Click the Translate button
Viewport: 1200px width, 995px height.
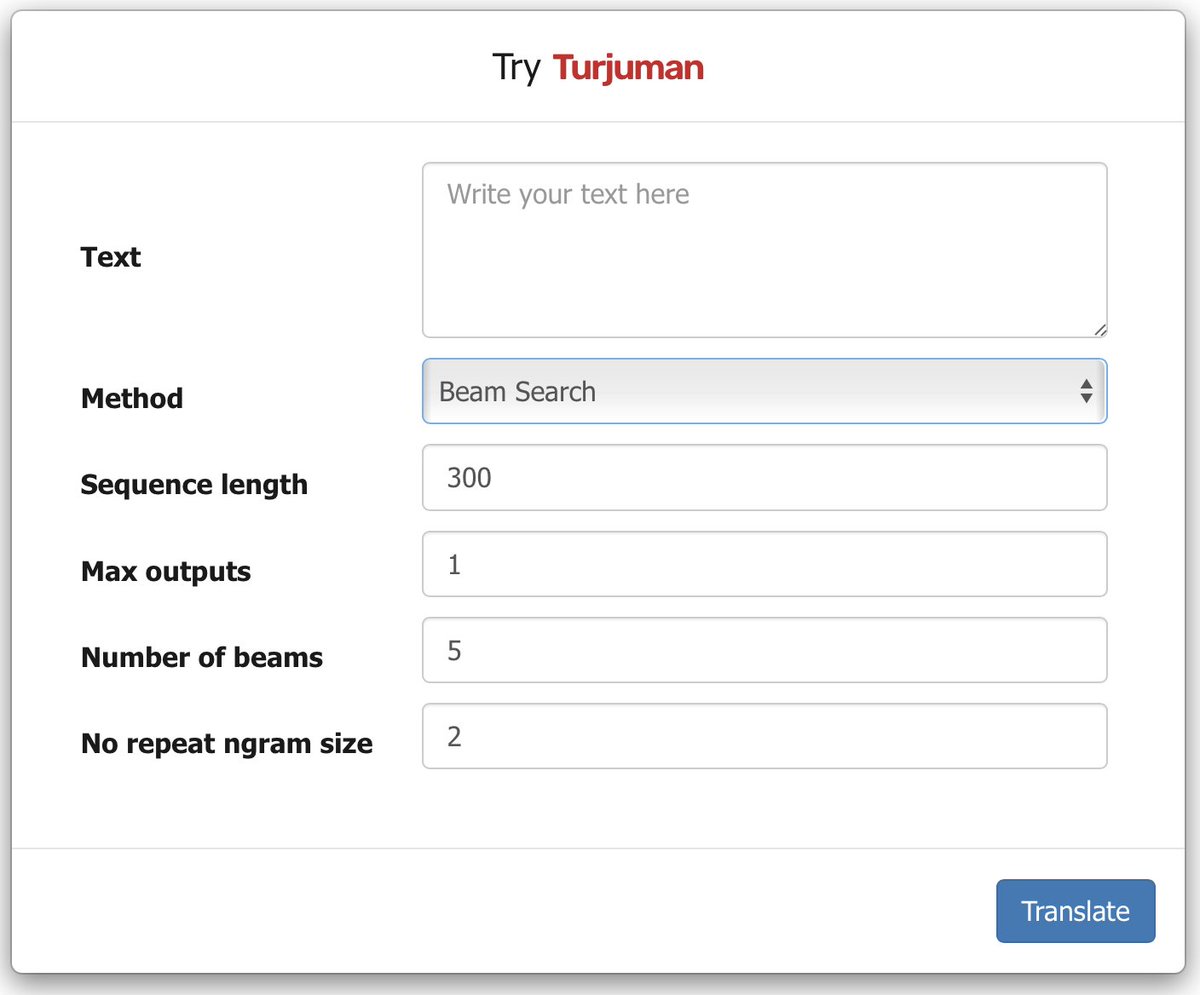pos(1075,911)
